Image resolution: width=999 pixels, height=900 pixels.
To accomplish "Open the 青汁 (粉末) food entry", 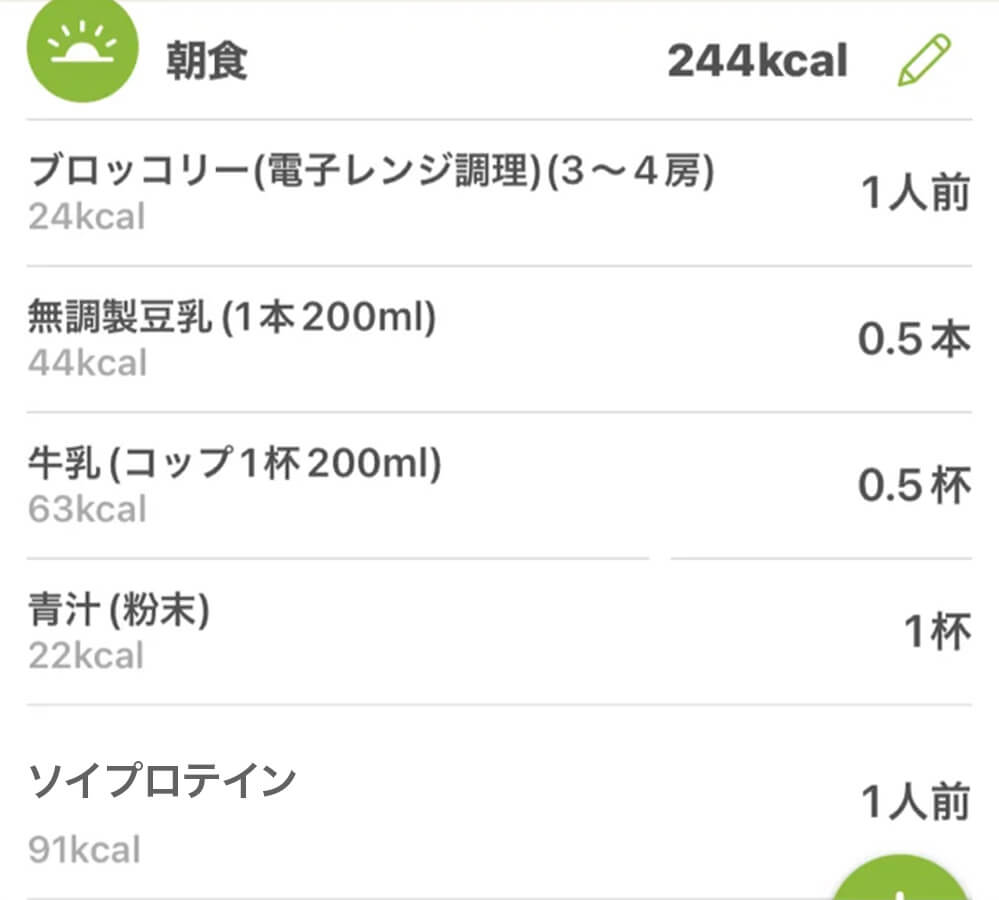I will 119,611.
